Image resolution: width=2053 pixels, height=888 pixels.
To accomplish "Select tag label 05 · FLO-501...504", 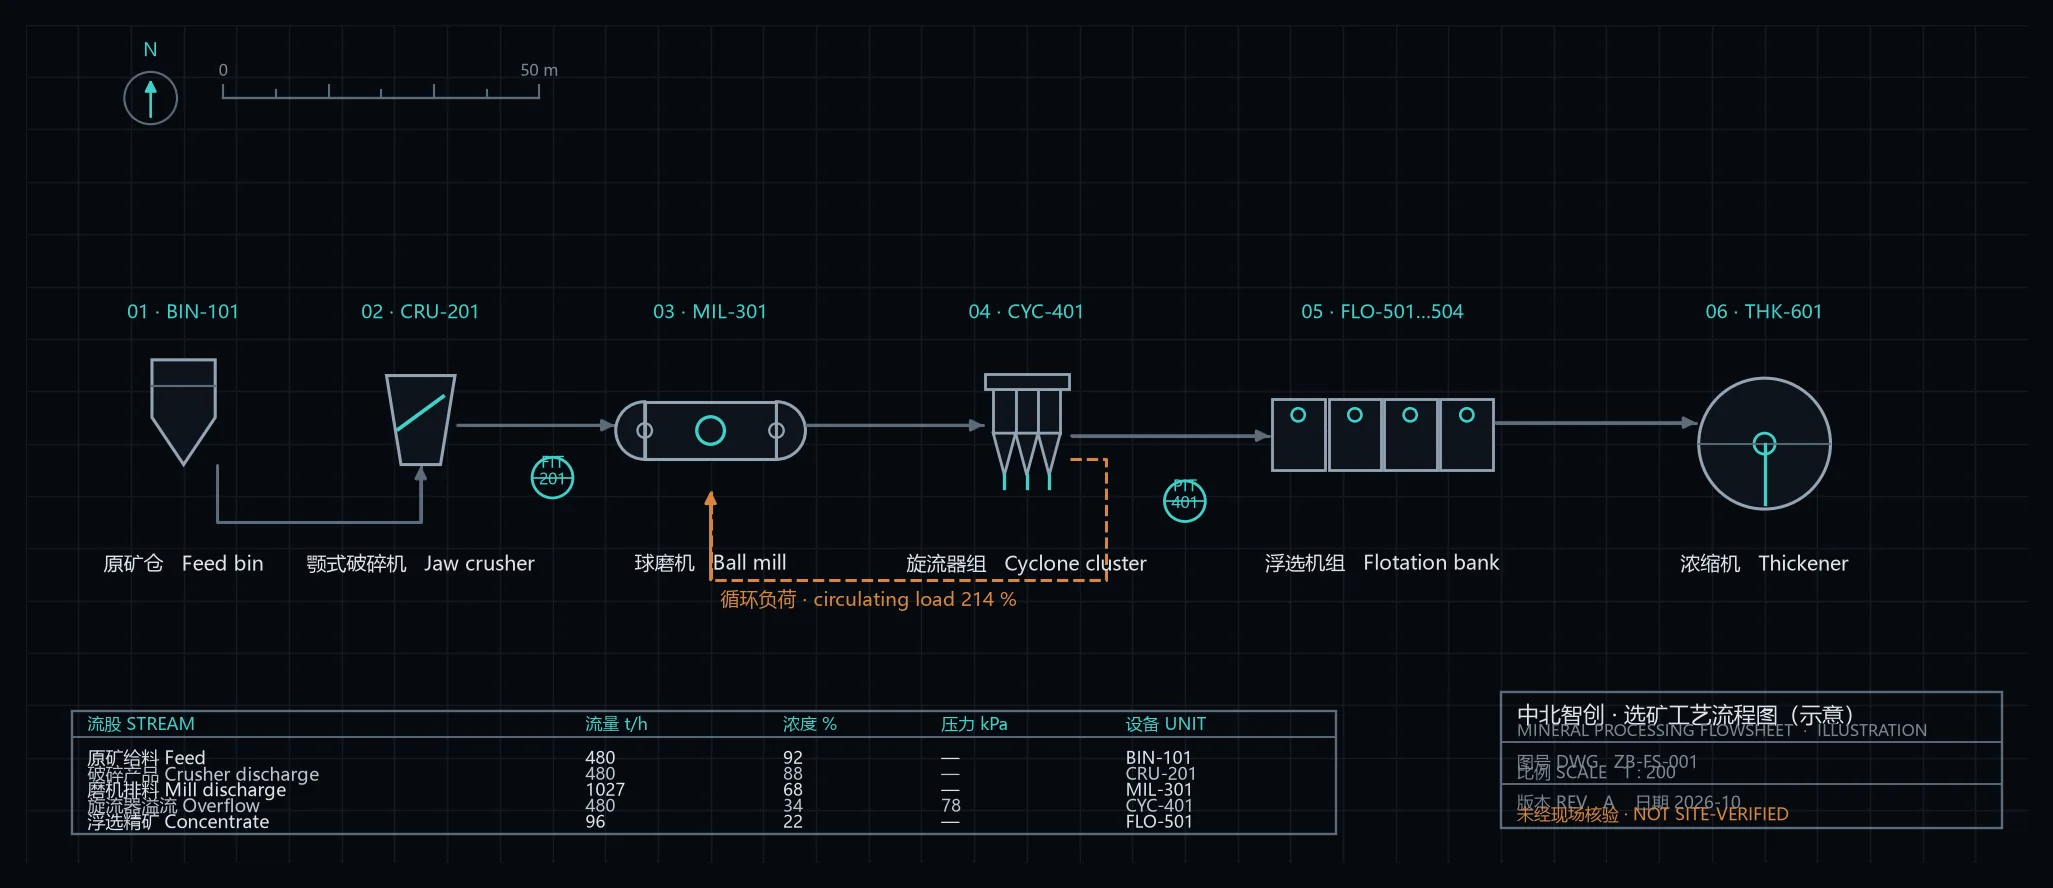I will (x=1382, y=312).
